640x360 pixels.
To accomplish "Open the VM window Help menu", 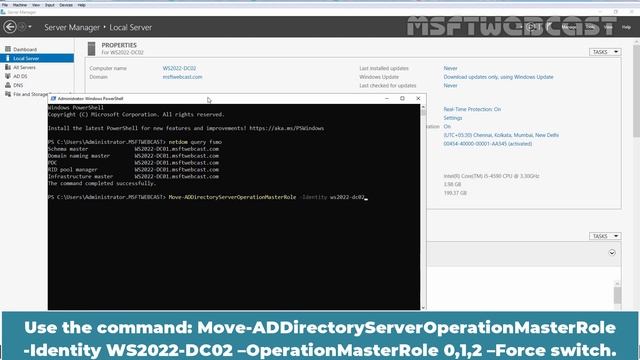I will [82, 5].
